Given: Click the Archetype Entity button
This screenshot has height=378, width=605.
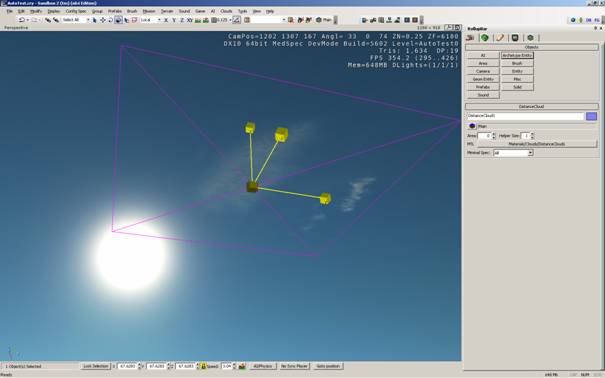Looking at the screenshot, I should pyautogui.click(x=517, y=56).
